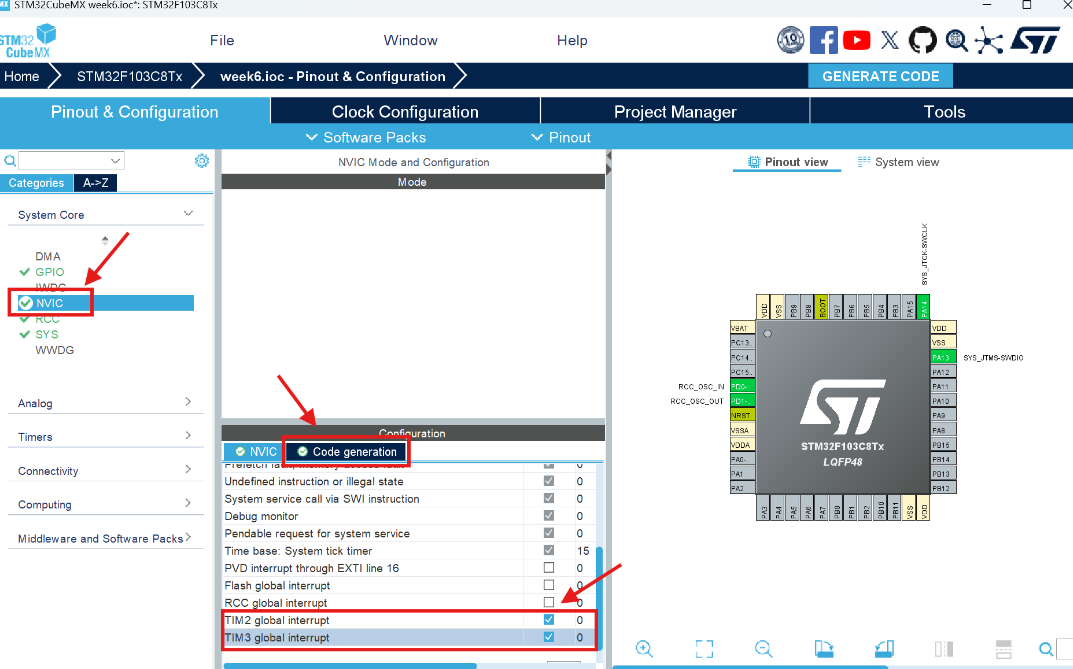This screenshot has width=1073, height=669.
Task: Select GPIO in System Core list
Action: (x=50, y=272)
